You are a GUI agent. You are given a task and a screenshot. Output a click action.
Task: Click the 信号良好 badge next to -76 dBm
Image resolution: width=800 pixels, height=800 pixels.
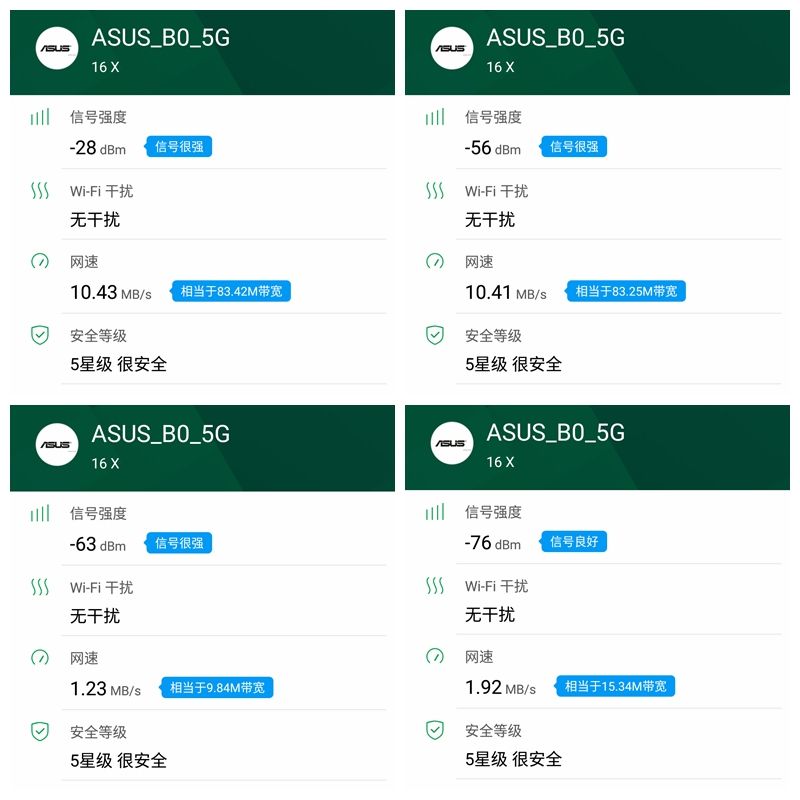pos(573,542)
